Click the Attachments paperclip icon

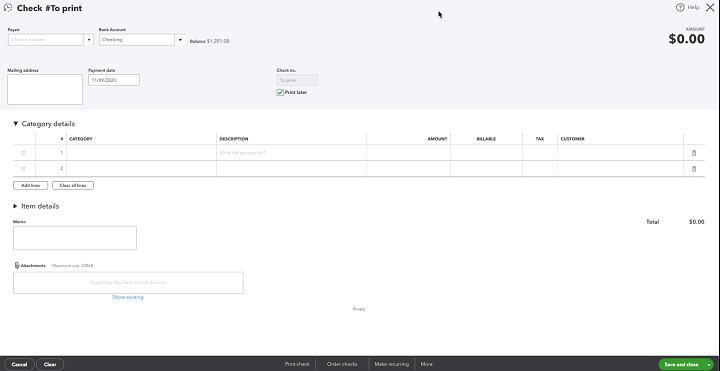[x=17, y=265]
